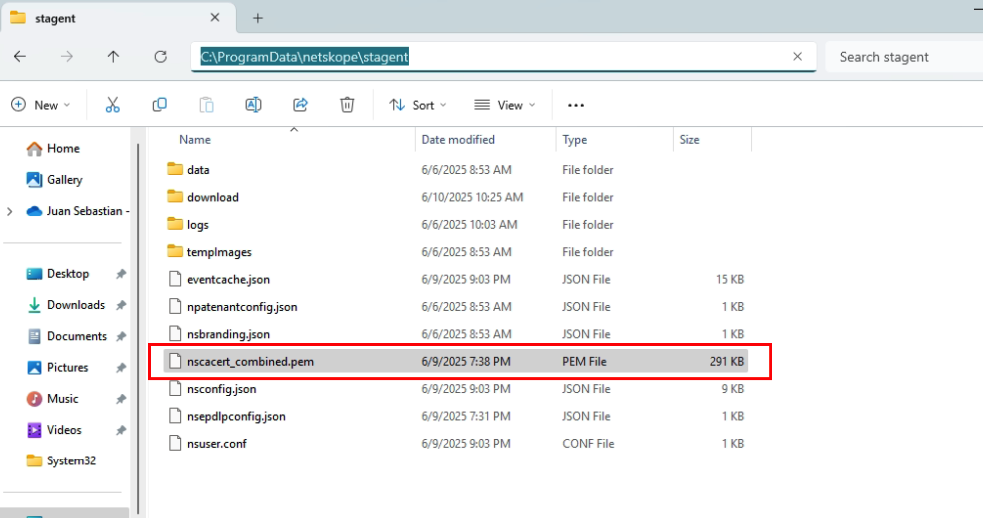Select nsconfig.json file
The width and height of the screenshot is (983, 518).
456,389
